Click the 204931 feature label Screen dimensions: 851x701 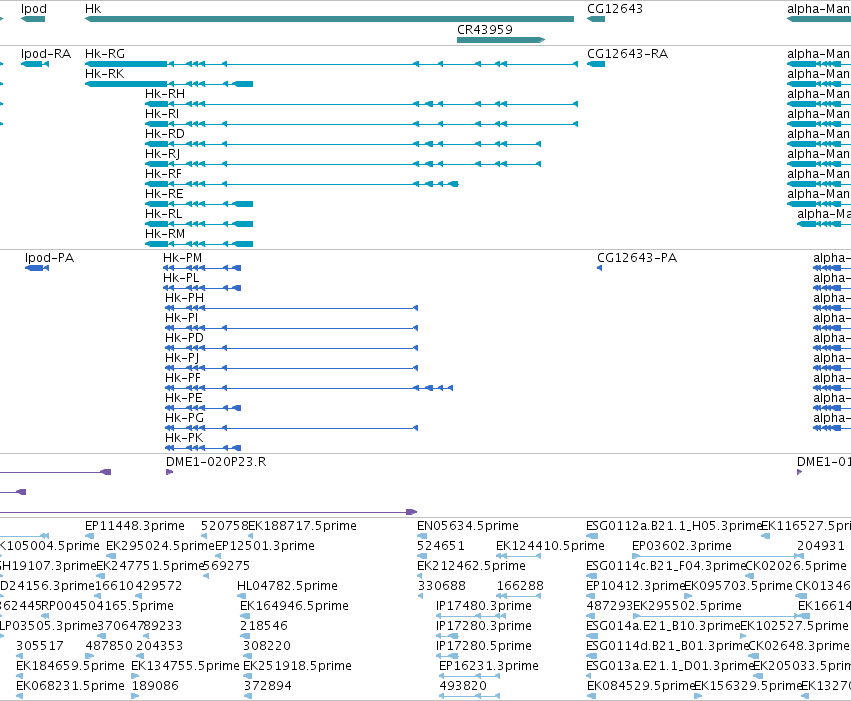coord(821,546)
